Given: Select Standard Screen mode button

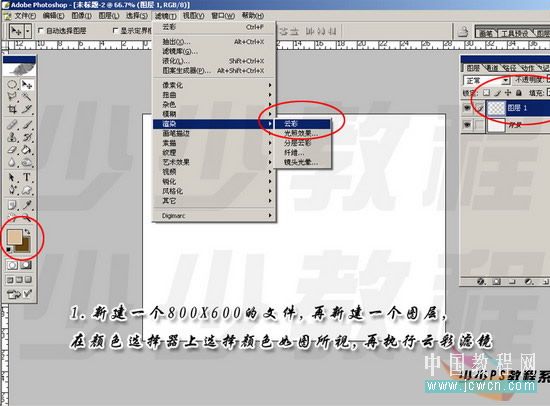Looking at the screenshot, I should [x=10, y=280].
